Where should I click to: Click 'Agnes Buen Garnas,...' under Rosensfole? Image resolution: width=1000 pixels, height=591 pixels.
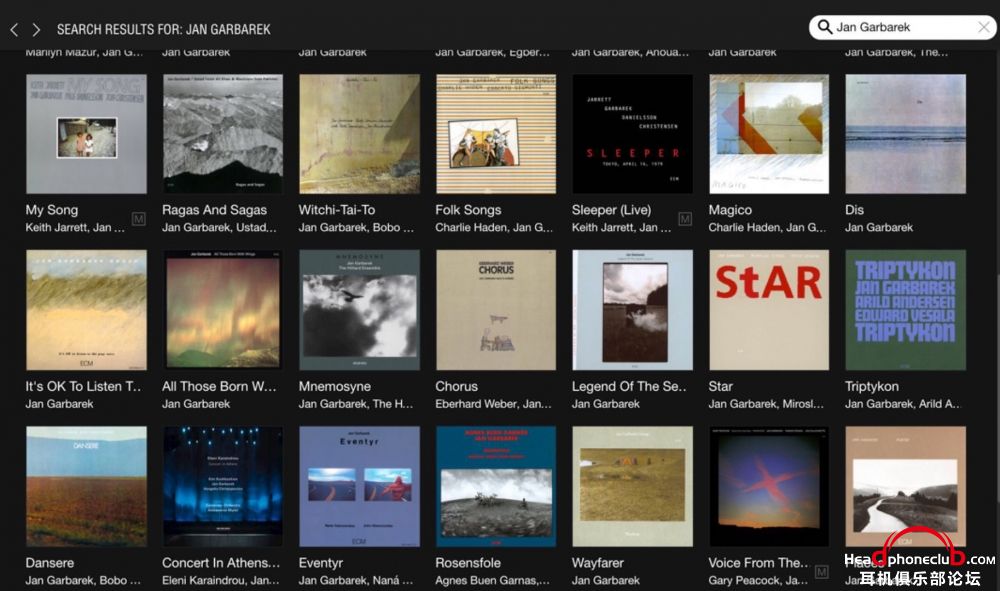tap(492, 581)
